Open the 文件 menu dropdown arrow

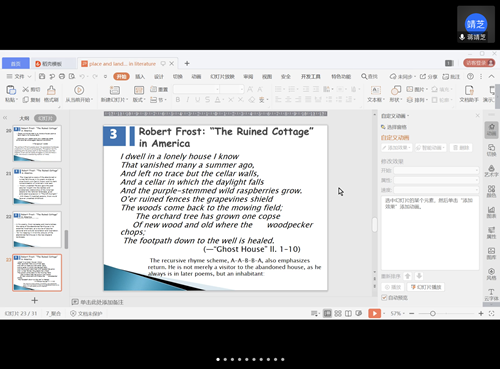point(29,77)
